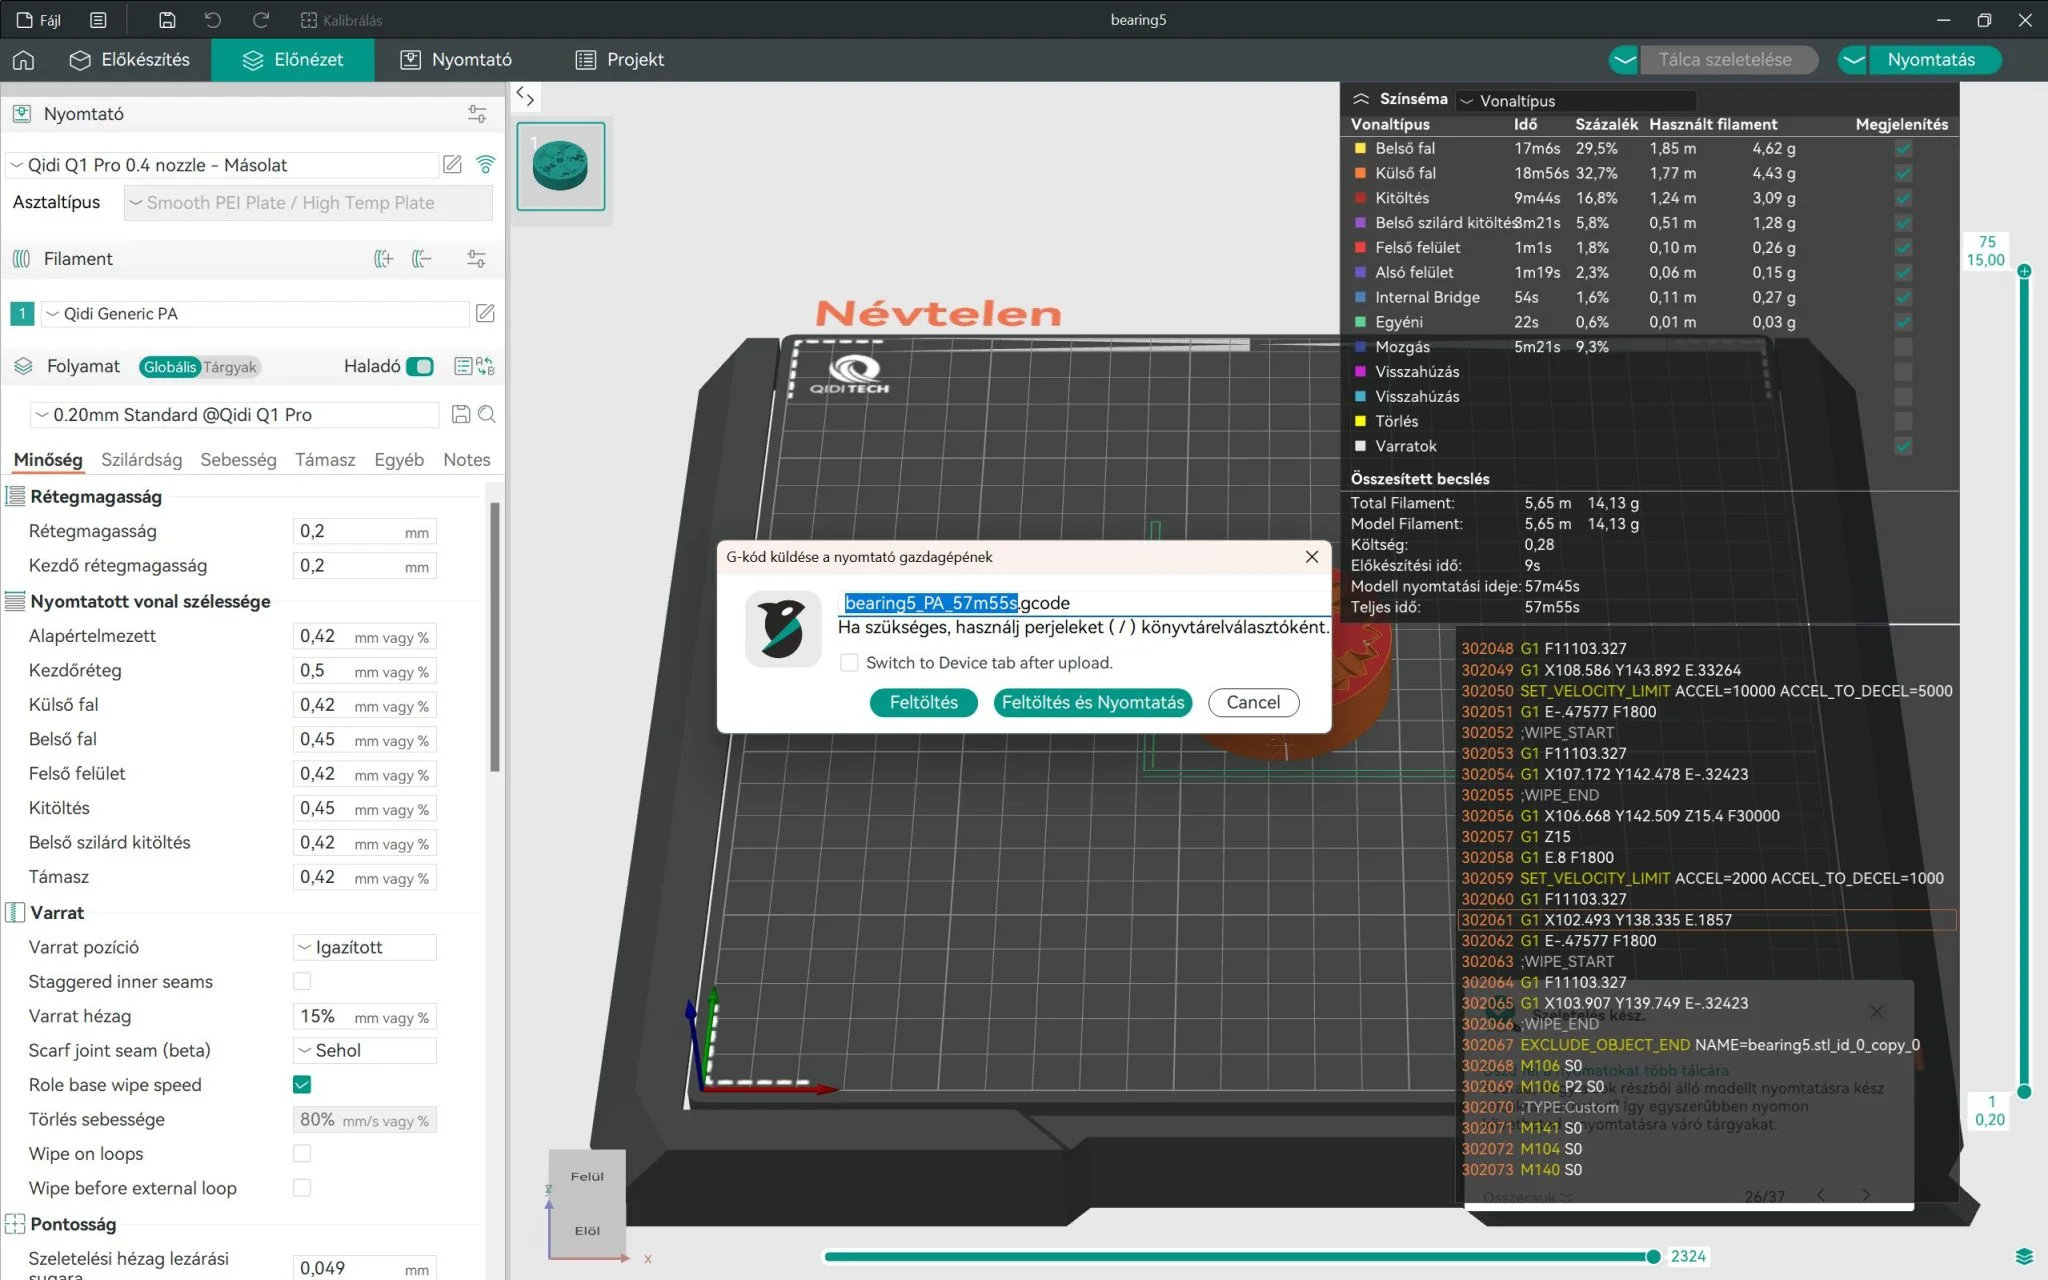Open the home icon in the top bar
Screen dimensions: 2048x1280
point(23,60)
